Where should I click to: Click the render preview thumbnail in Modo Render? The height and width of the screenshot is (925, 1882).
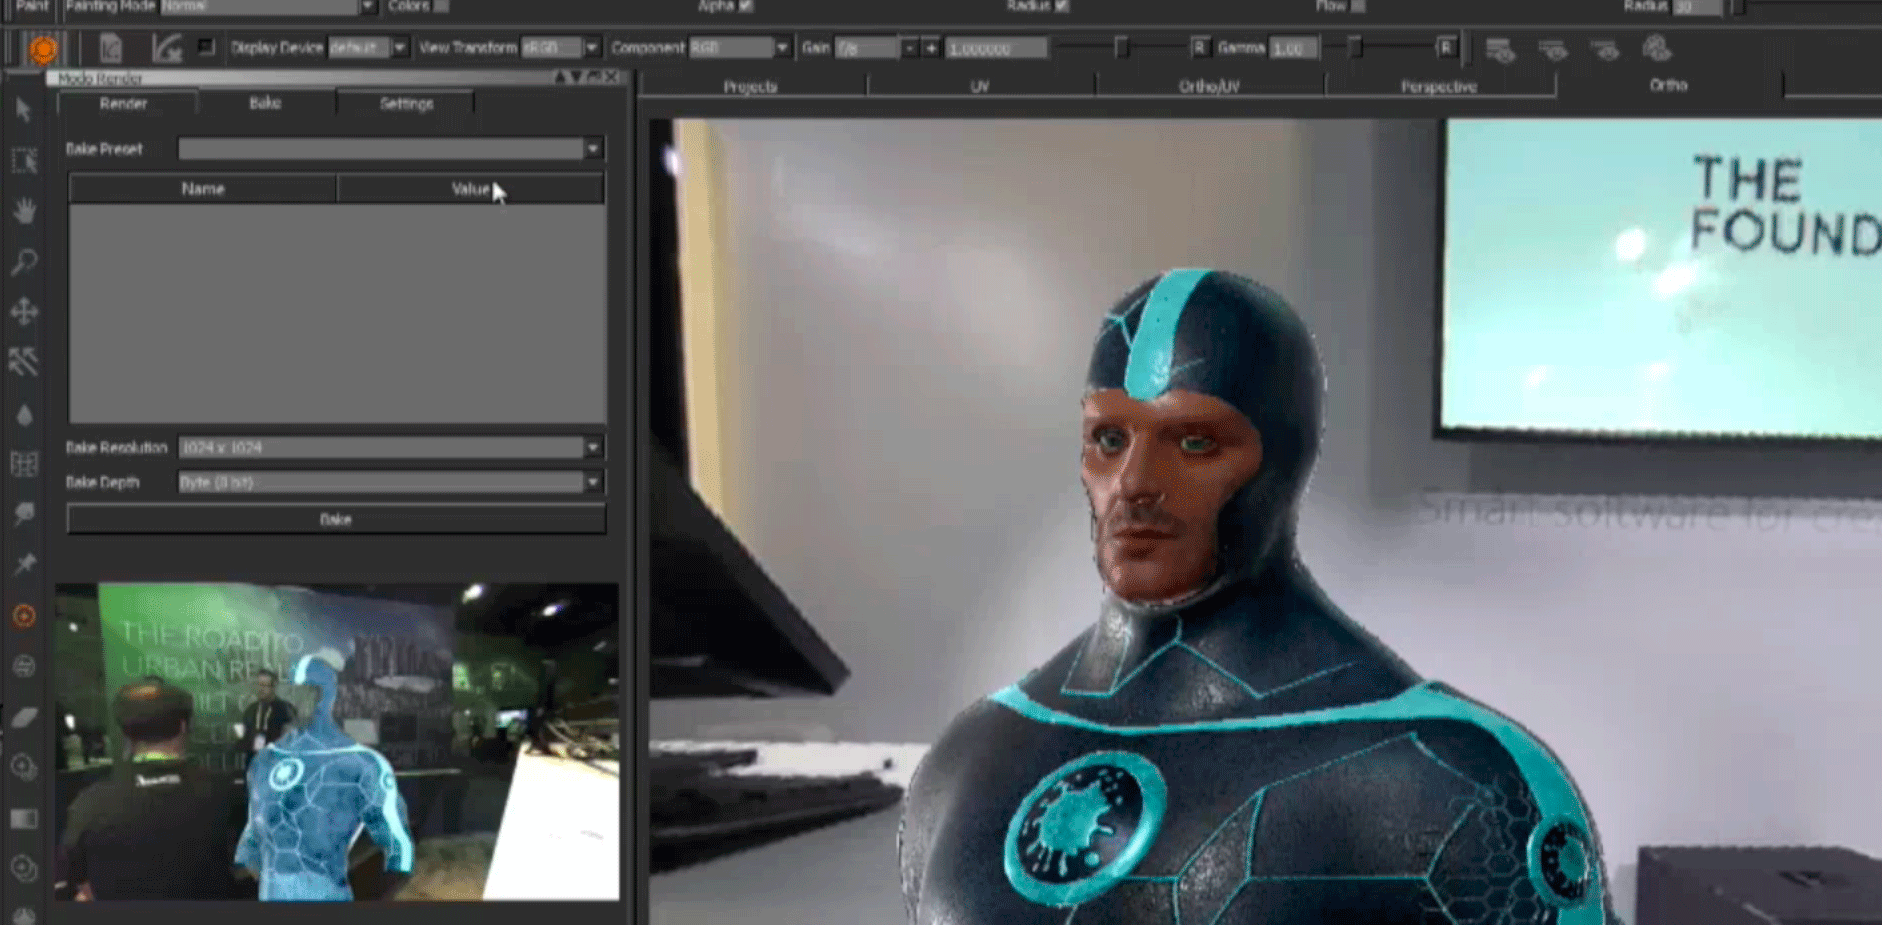click(x=337, y=741)
